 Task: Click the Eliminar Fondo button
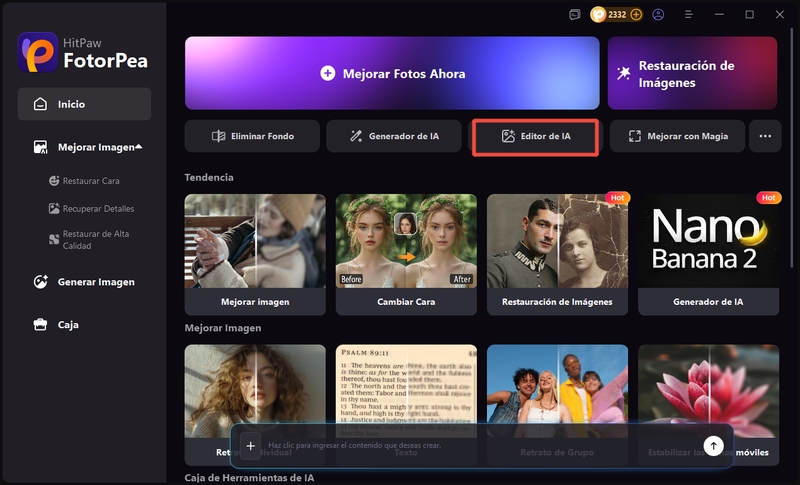coord(252,136)
